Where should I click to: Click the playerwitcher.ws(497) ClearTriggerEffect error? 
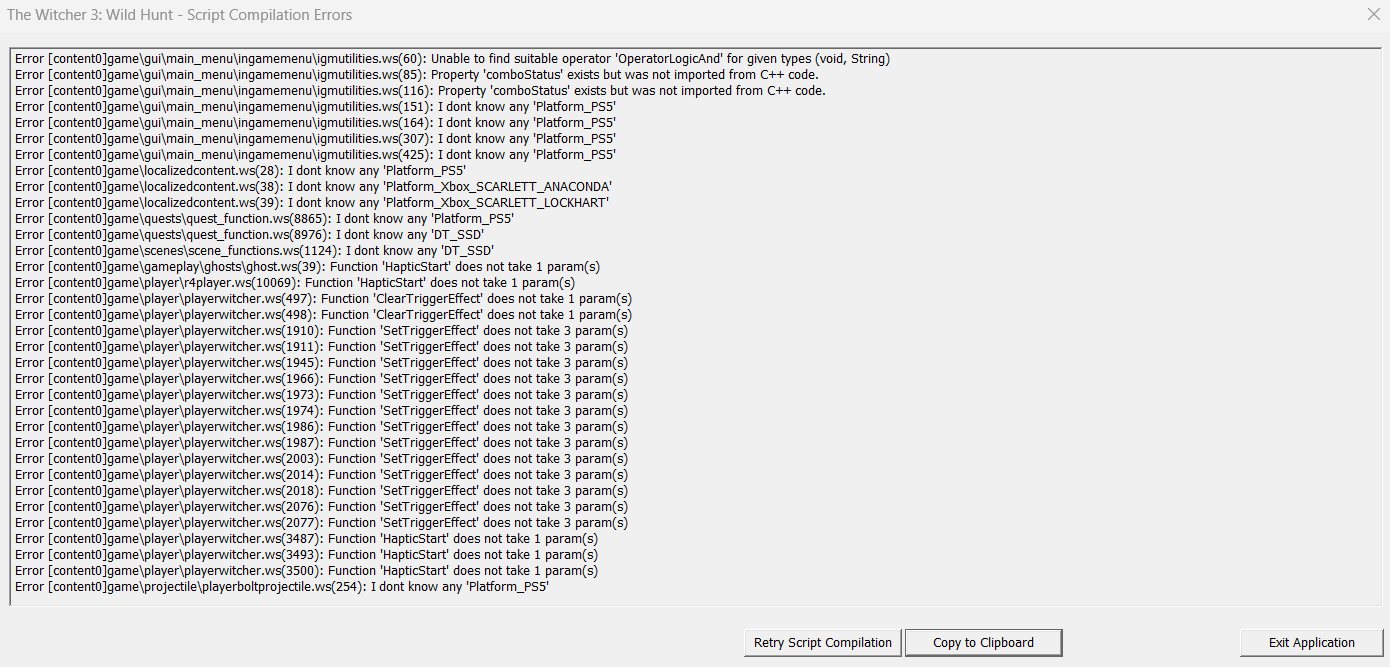click(x=323, y=299)
